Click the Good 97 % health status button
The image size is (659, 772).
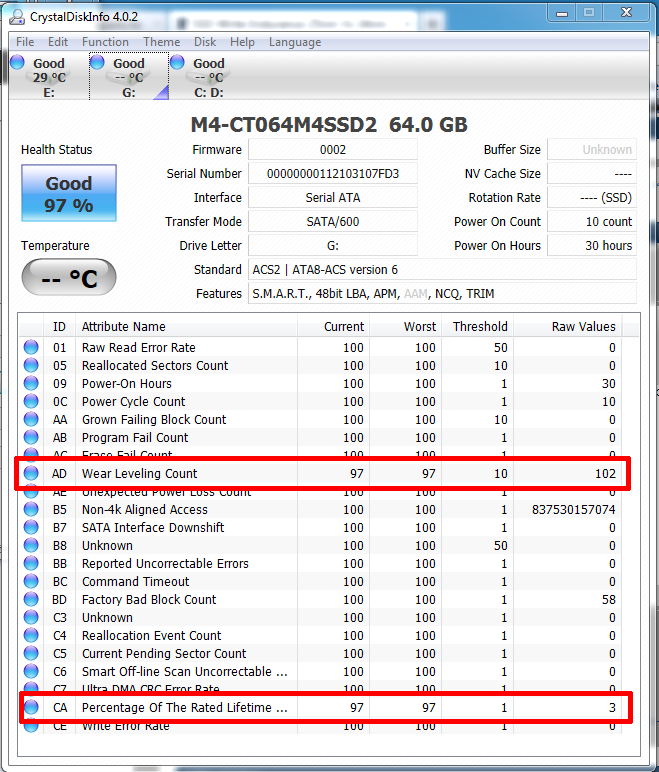69,193
